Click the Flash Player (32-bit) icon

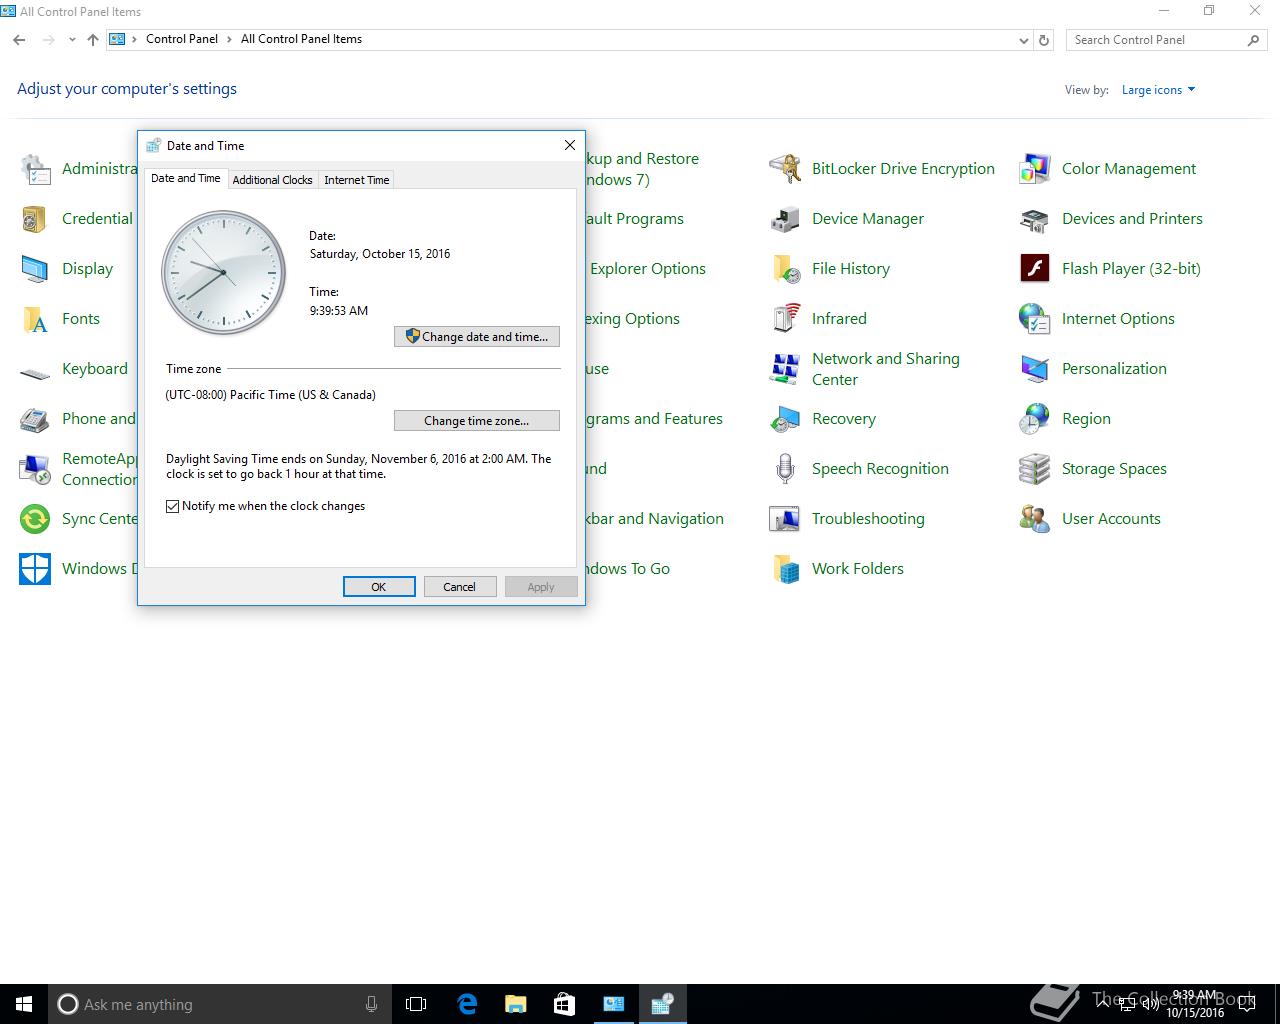coord(1034,269)
